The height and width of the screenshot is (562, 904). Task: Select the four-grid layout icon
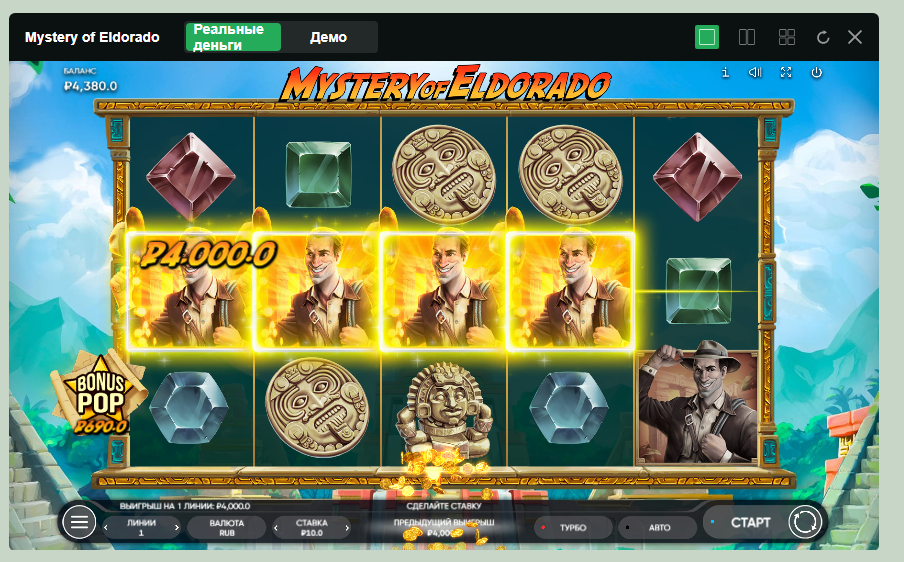click(786, 37)
